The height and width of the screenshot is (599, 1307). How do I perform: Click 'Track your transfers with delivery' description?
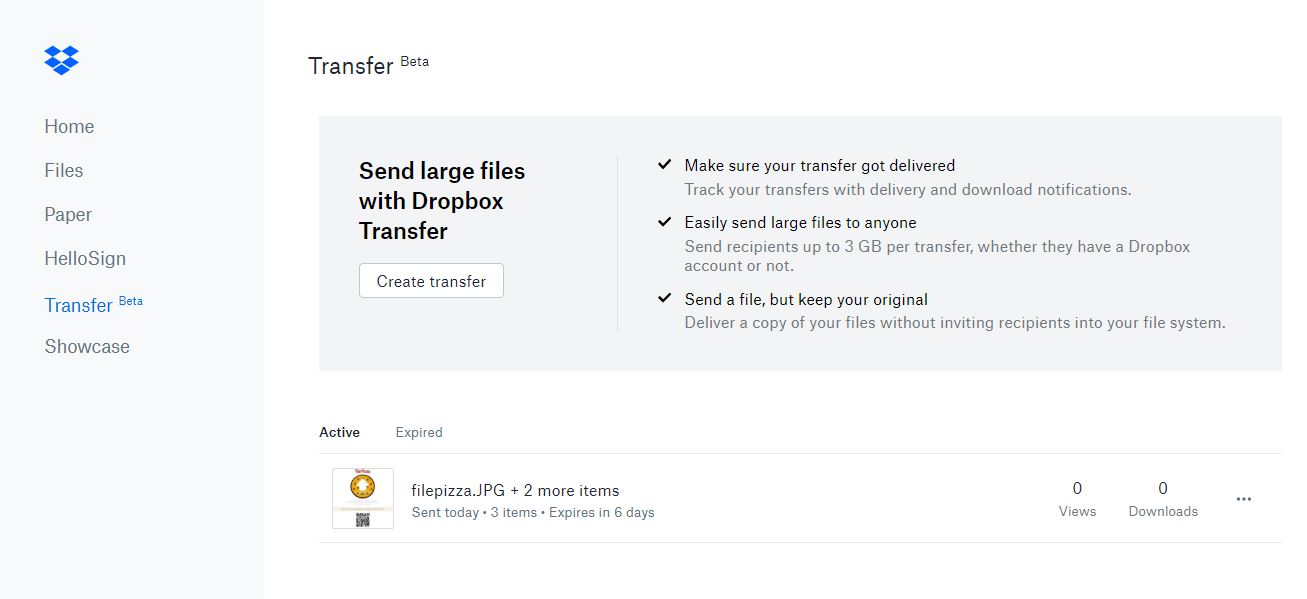coord(908,189)
